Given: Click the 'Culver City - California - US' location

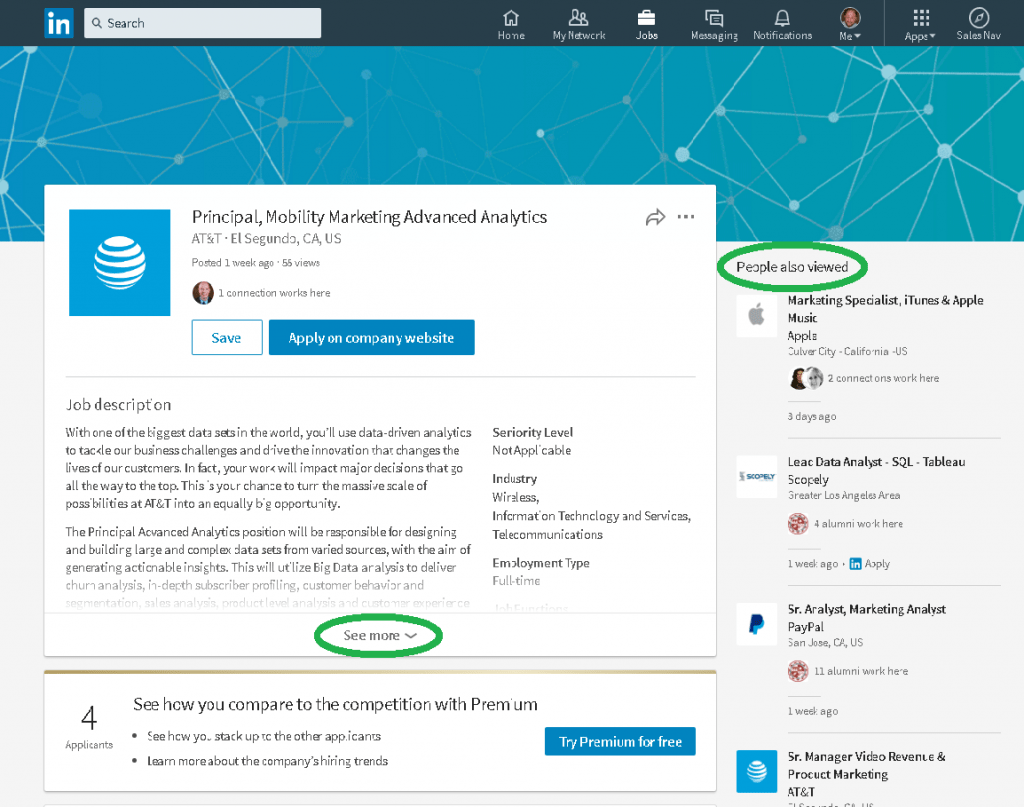Looking at the screenshot, I should tap(847, 351).
